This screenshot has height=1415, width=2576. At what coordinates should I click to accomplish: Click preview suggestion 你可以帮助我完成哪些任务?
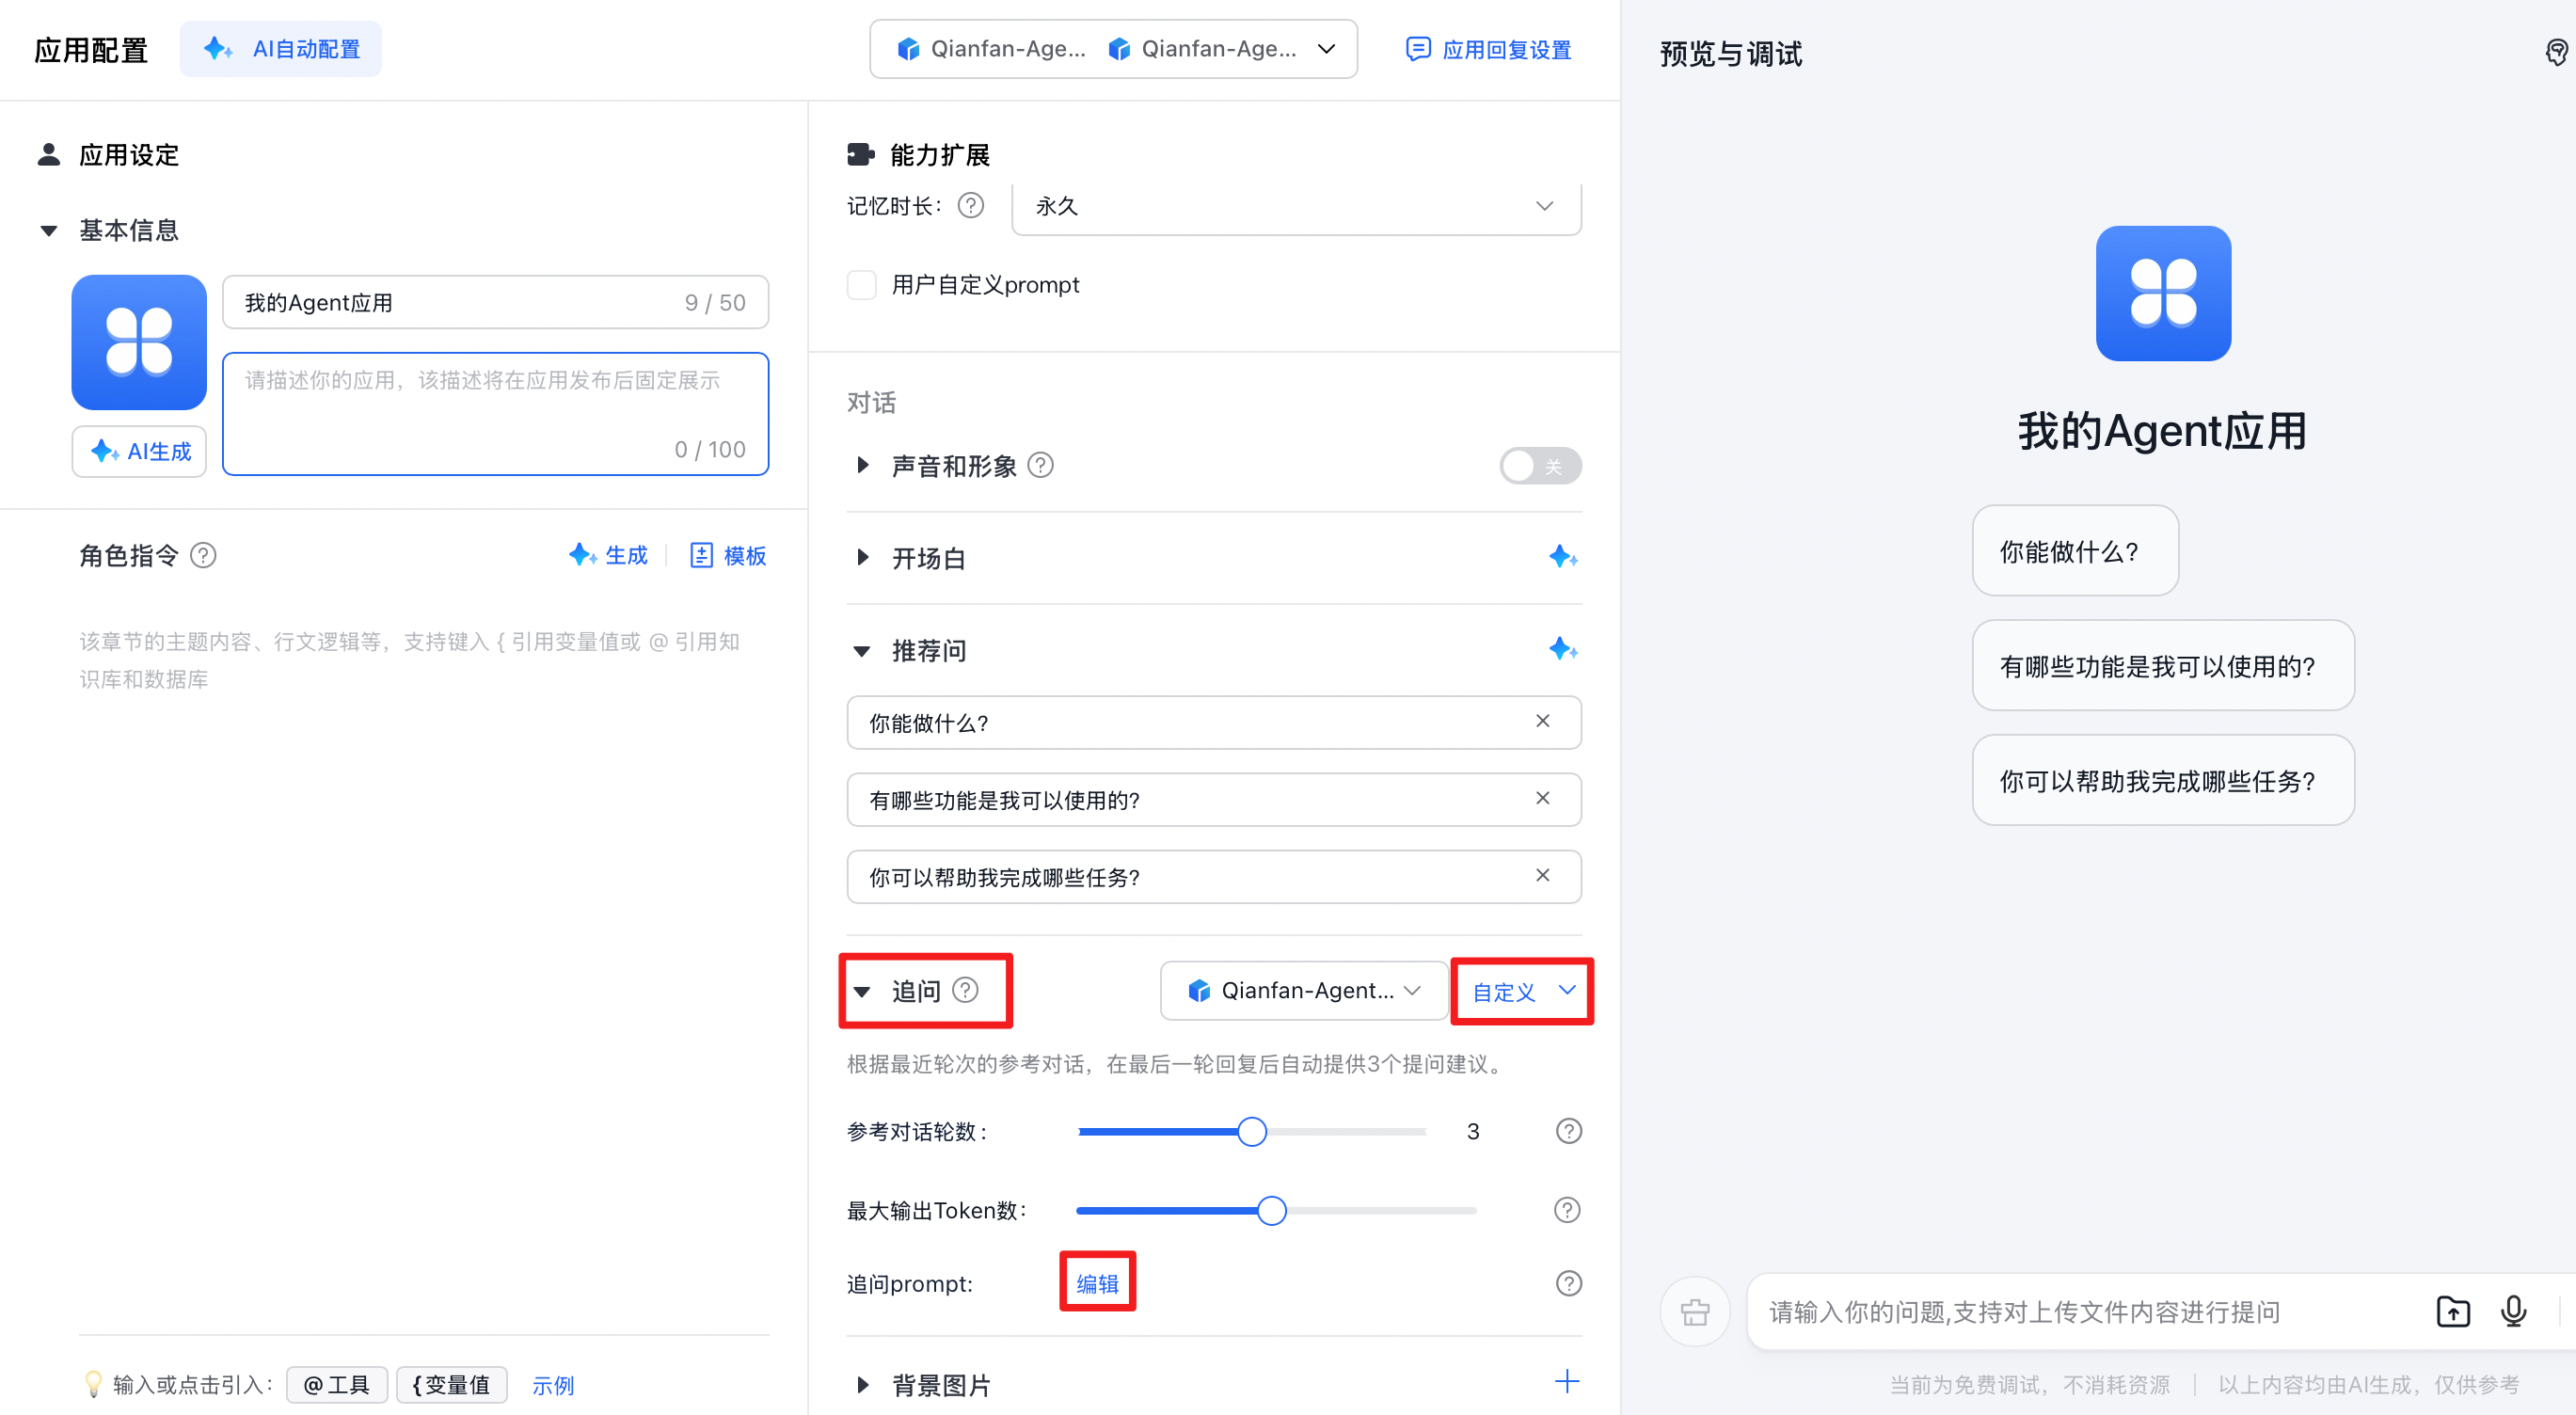pos(2163,781)
